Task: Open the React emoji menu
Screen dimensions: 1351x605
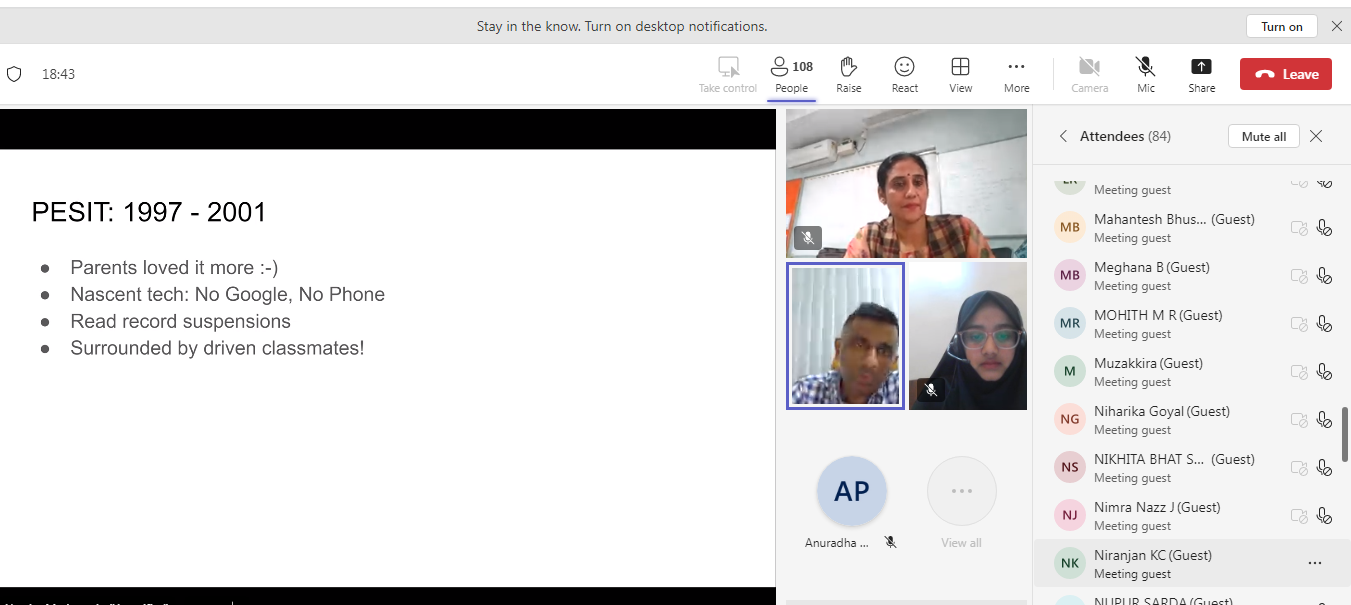Action: [x=904, y=67]
